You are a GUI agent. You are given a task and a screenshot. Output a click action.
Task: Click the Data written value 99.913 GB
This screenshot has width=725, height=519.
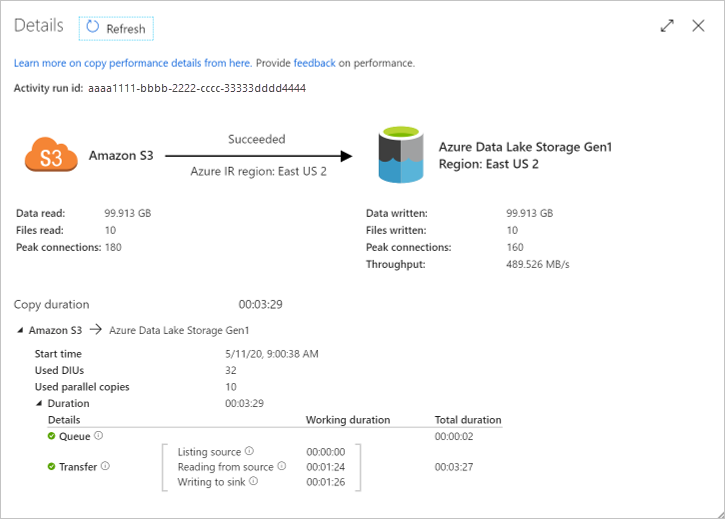tap(529, 213)
